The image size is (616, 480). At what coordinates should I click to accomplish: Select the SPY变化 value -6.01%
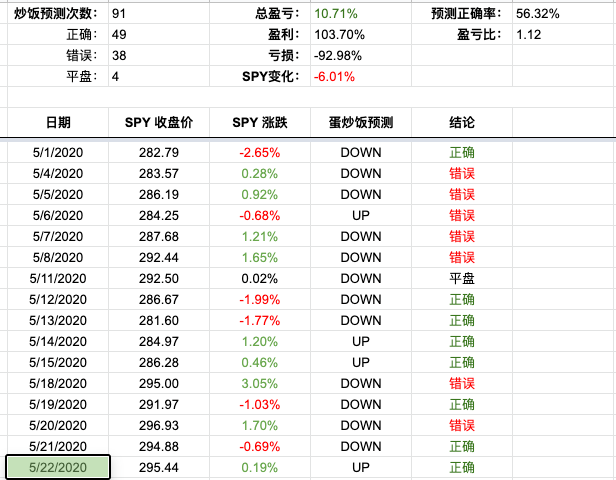pyautogui.click(x=361, y=76)
